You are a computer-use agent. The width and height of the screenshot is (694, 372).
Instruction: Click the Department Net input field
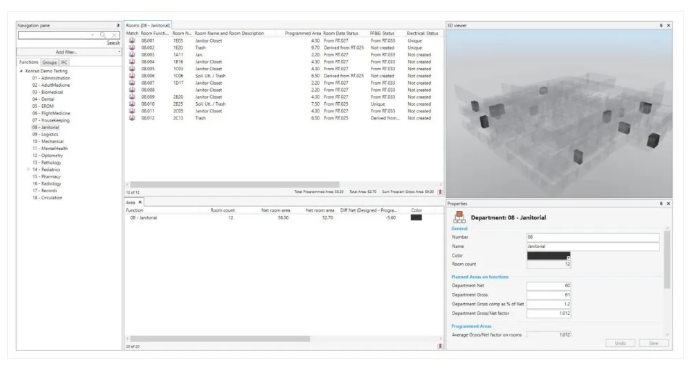[x=548, y=286]
